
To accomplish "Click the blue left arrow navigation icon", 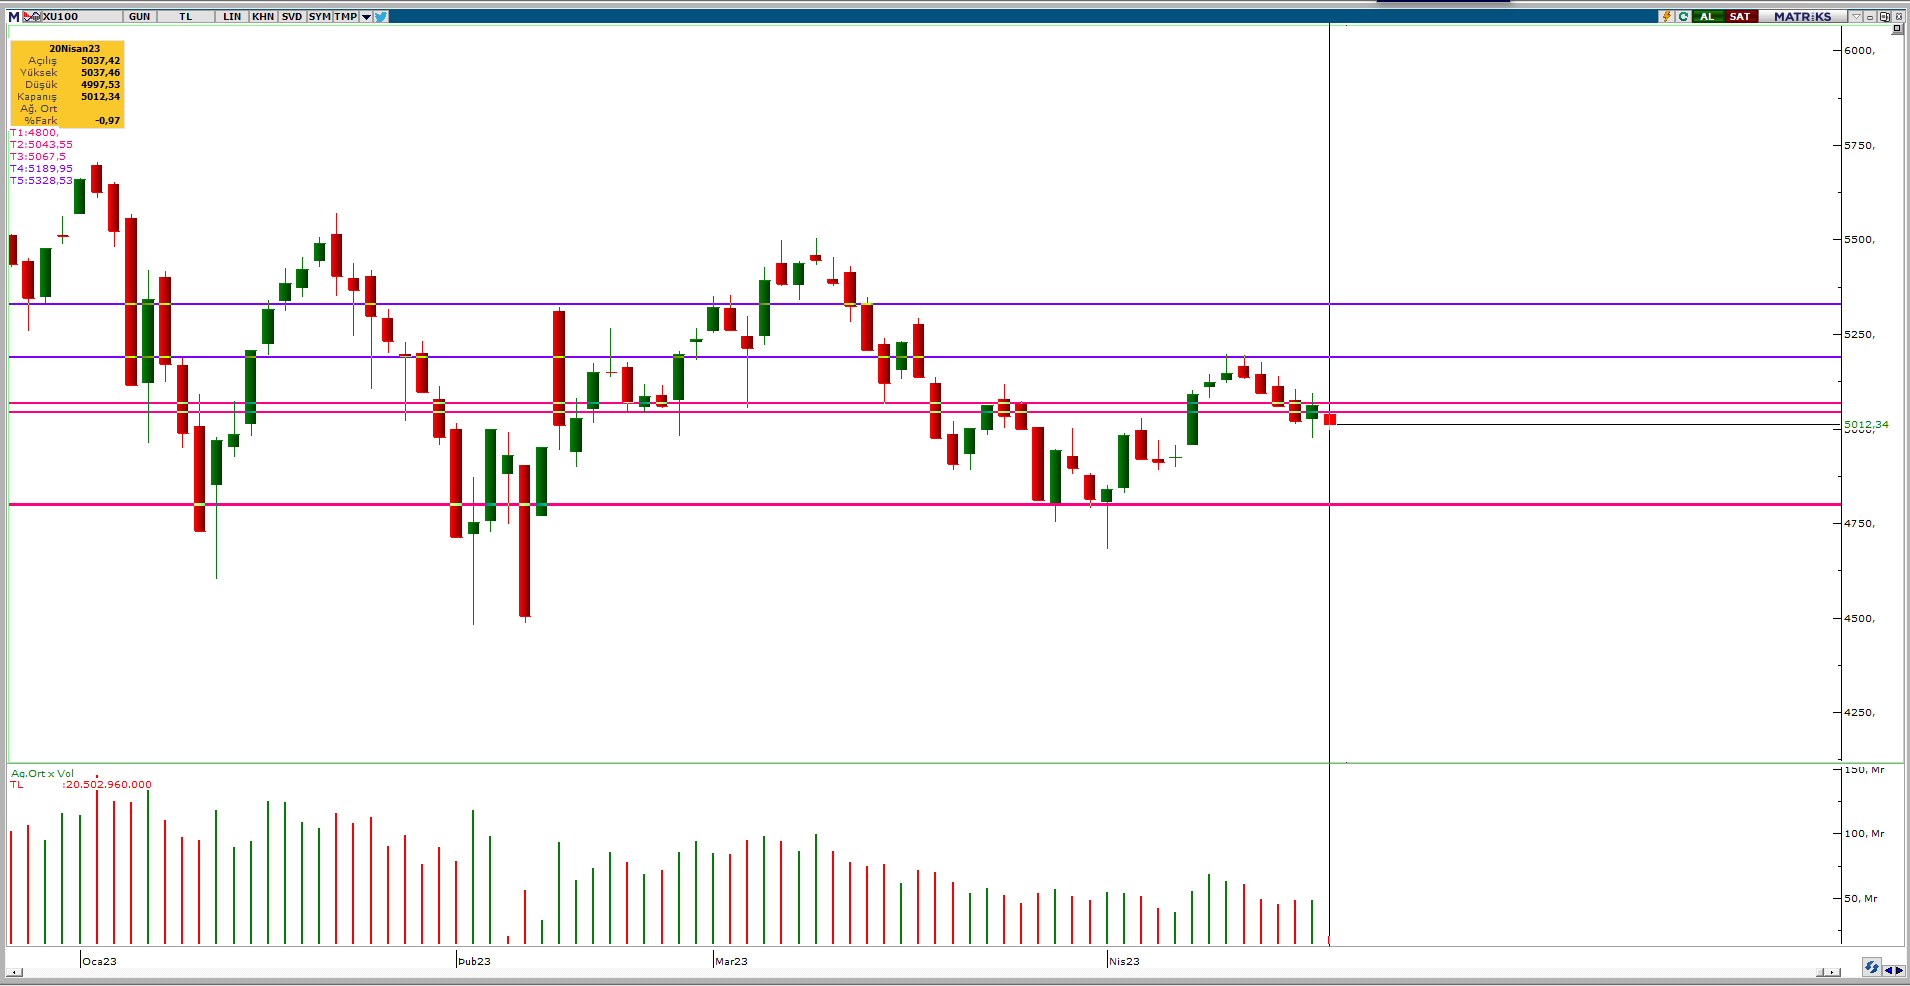I will pos(1887,970).
